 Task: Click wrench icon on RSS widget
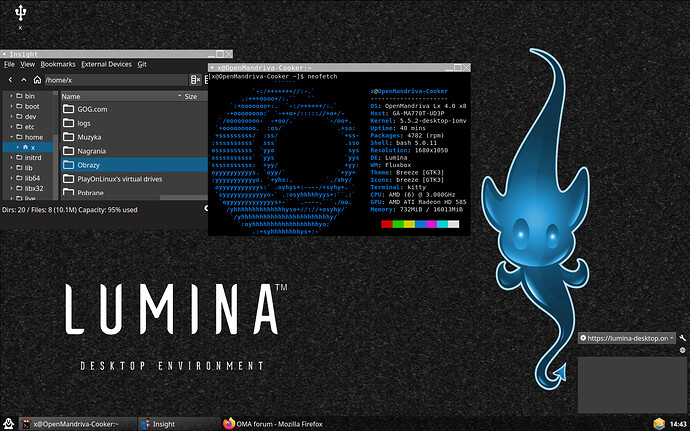click(682, 338)
